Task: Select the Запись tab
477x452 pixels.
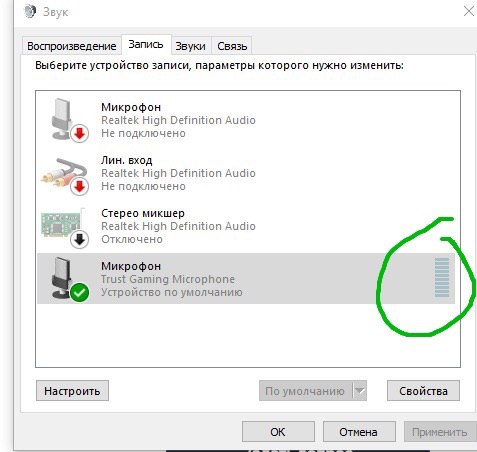Action: pyautogui.click(x=146, y=44)
